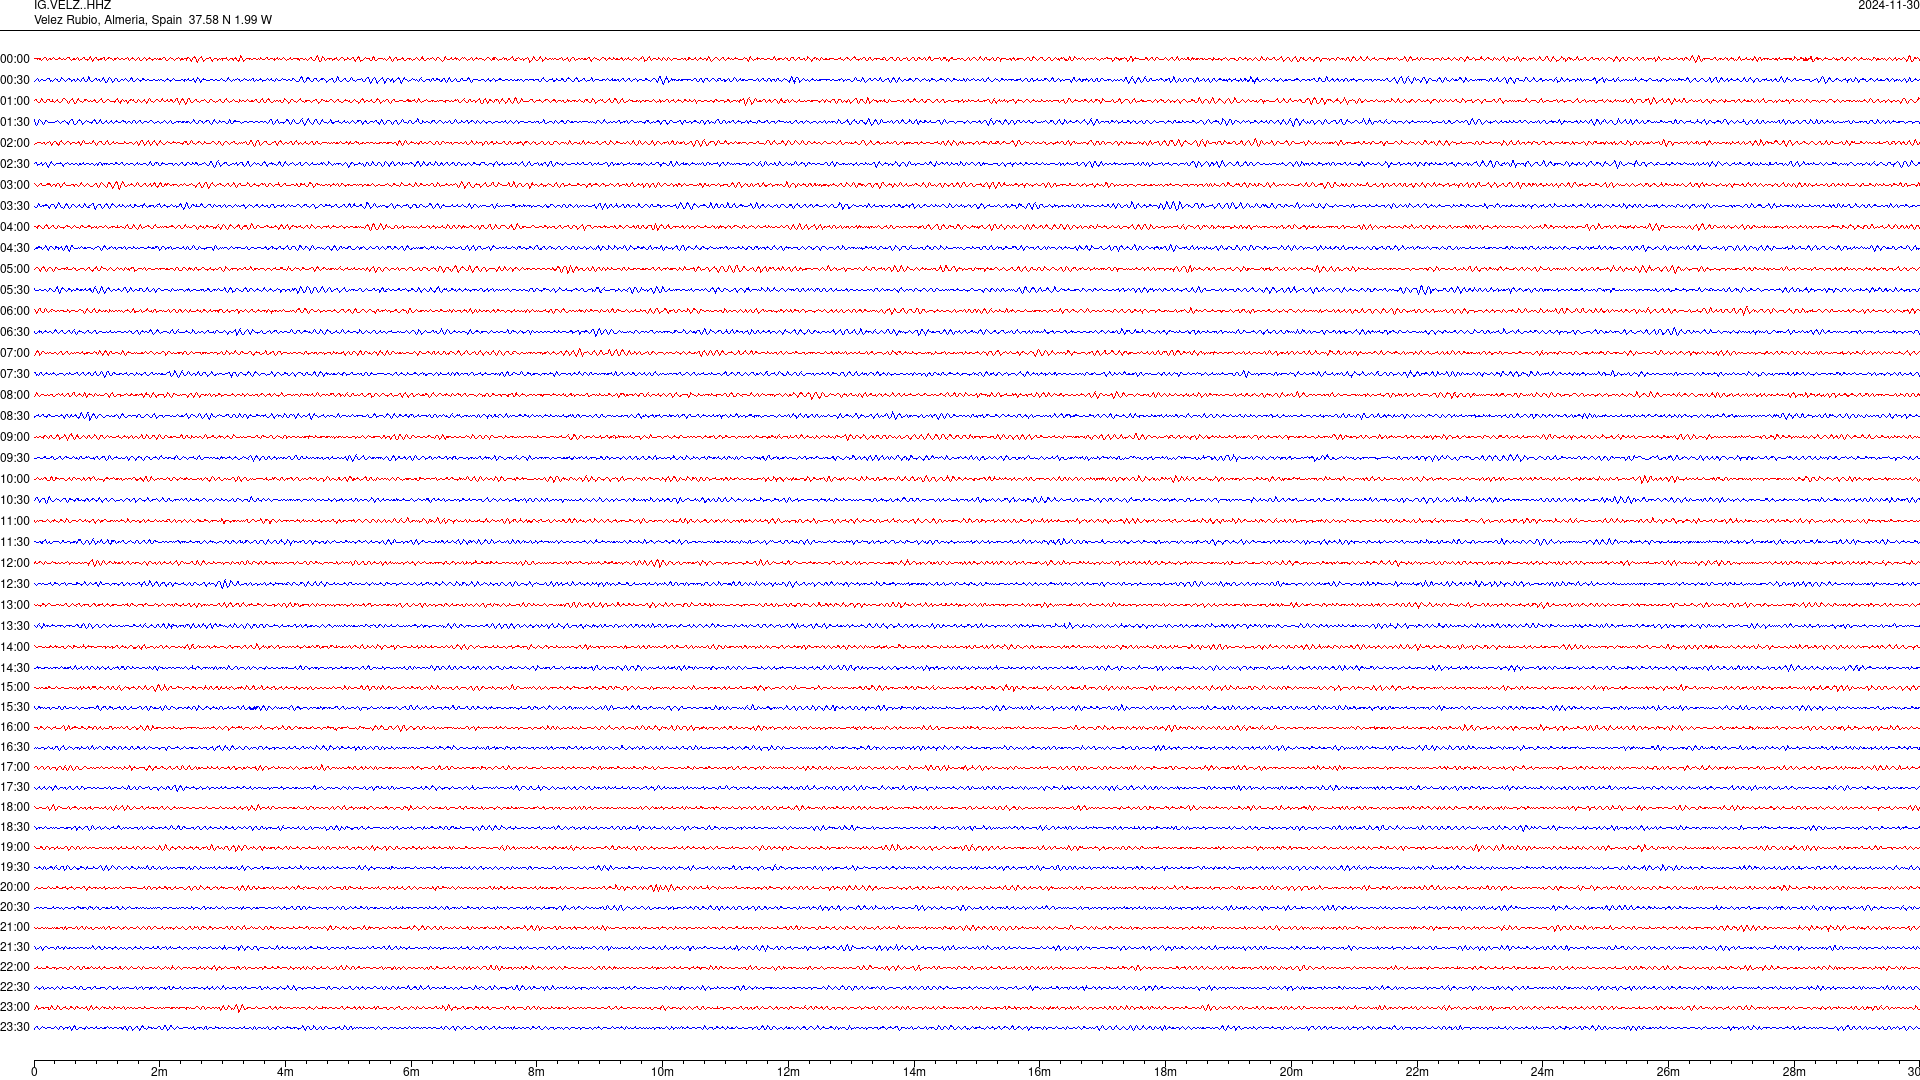This screenshot has height=1080, width=1920.
Task: Select the 15:30 trace label
Action: click(x=15, y=707)
